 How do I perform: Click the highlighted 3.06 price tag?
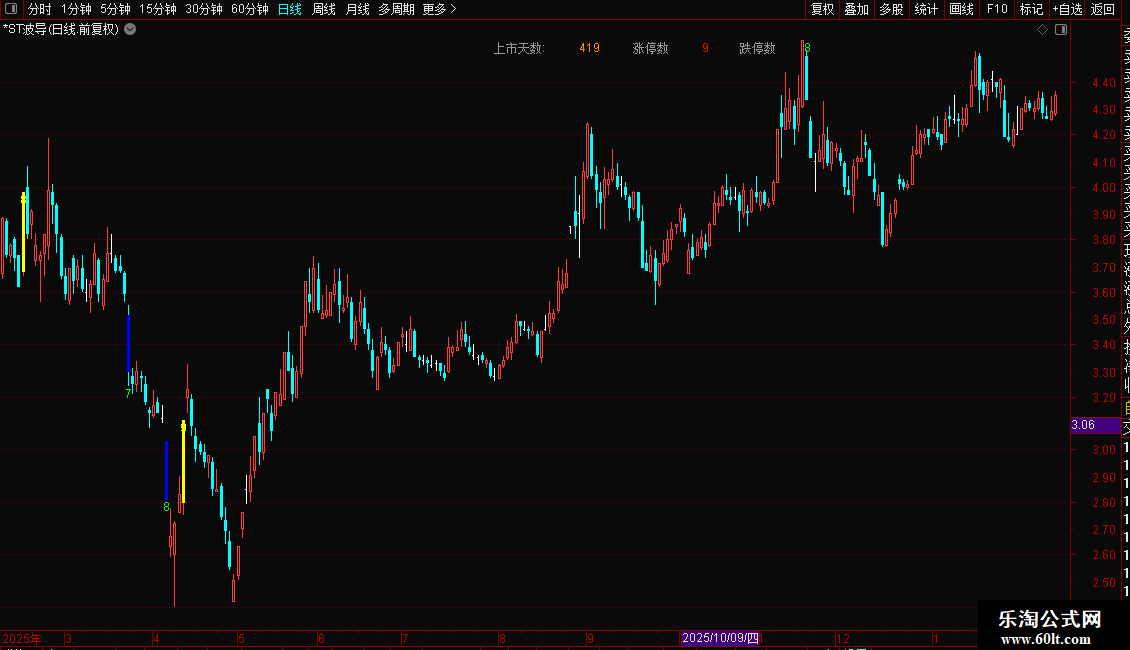pos(1095,425)
